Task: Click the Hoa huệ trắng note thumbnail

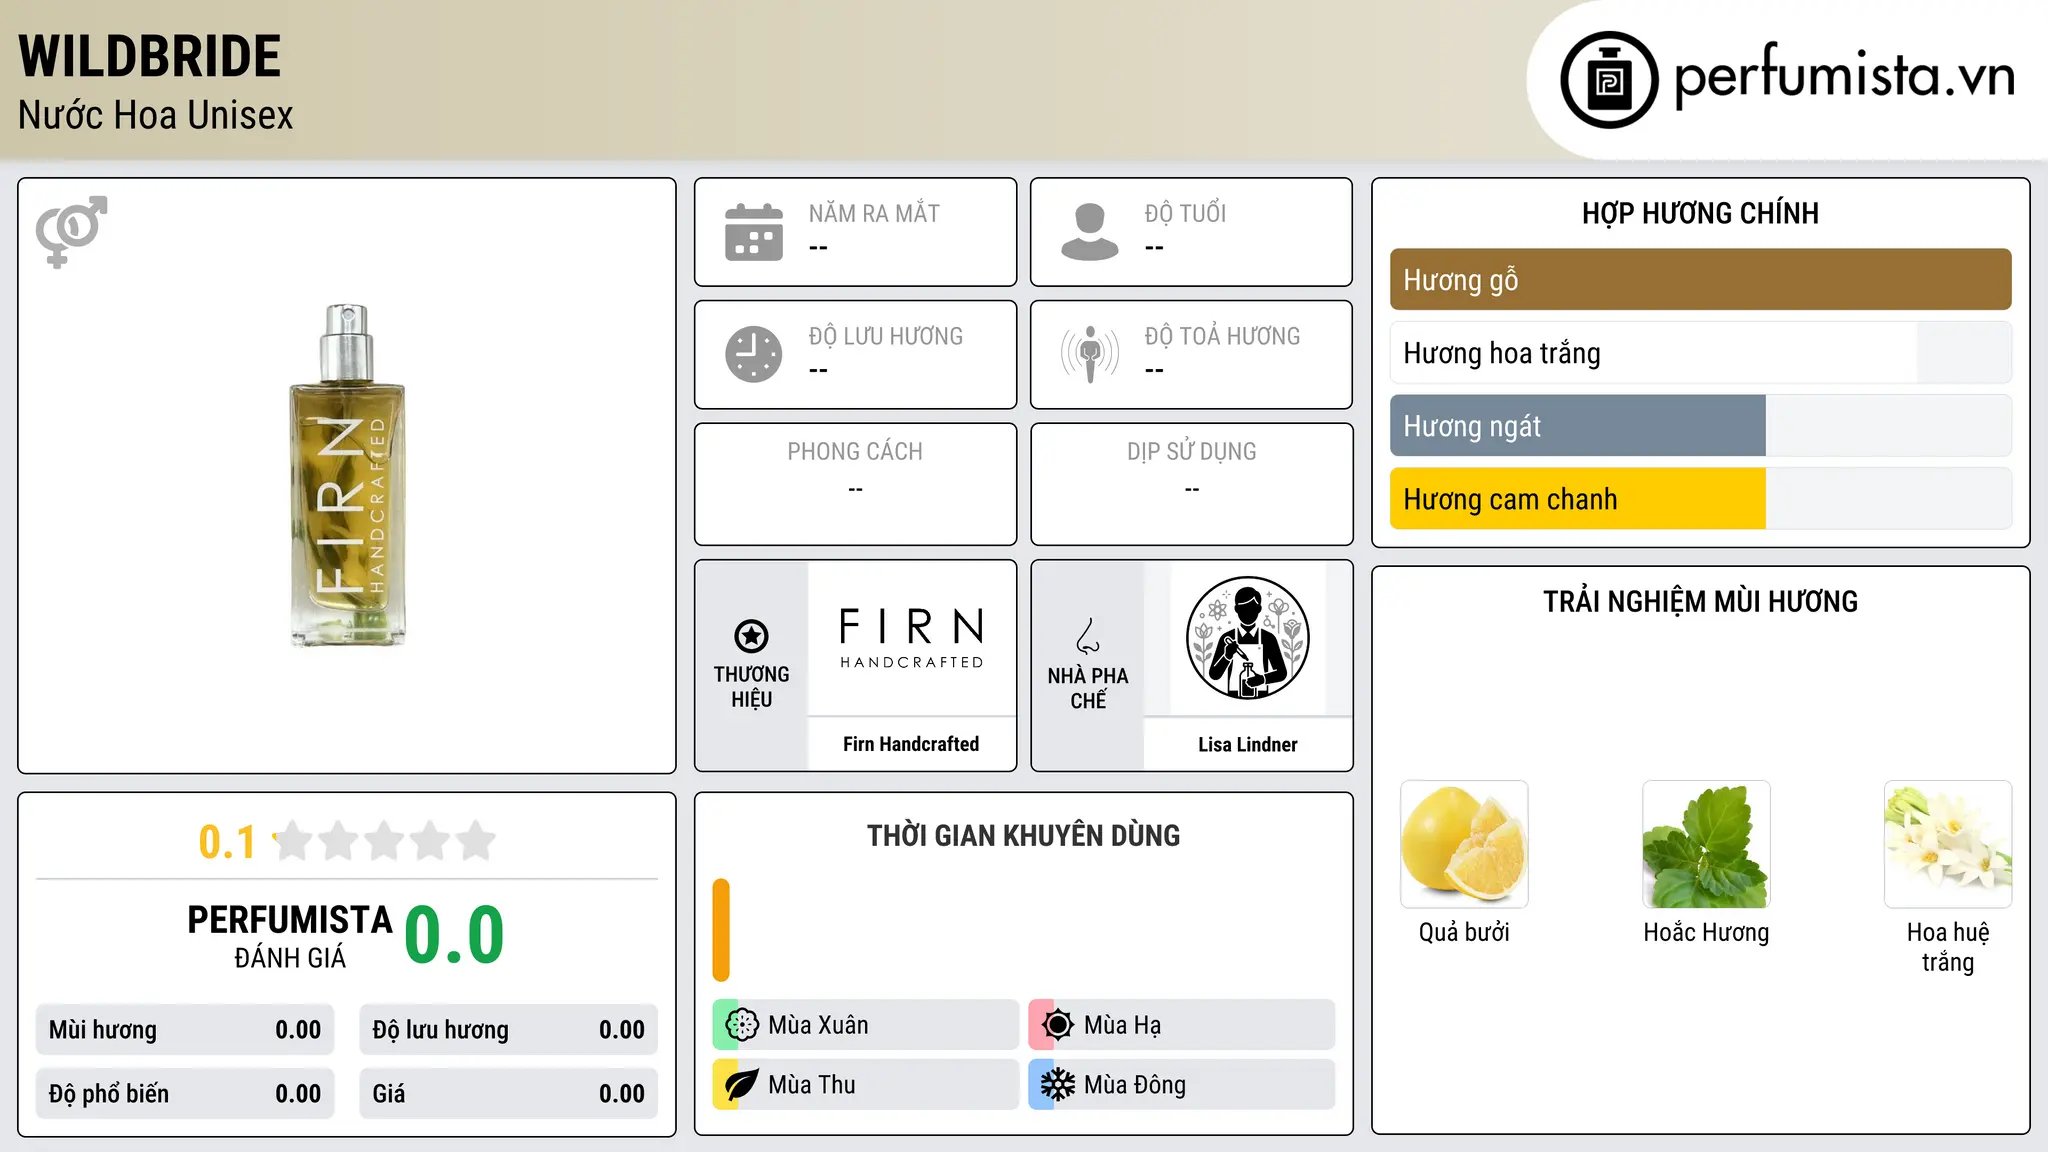Action: [x=1948, y=844]
